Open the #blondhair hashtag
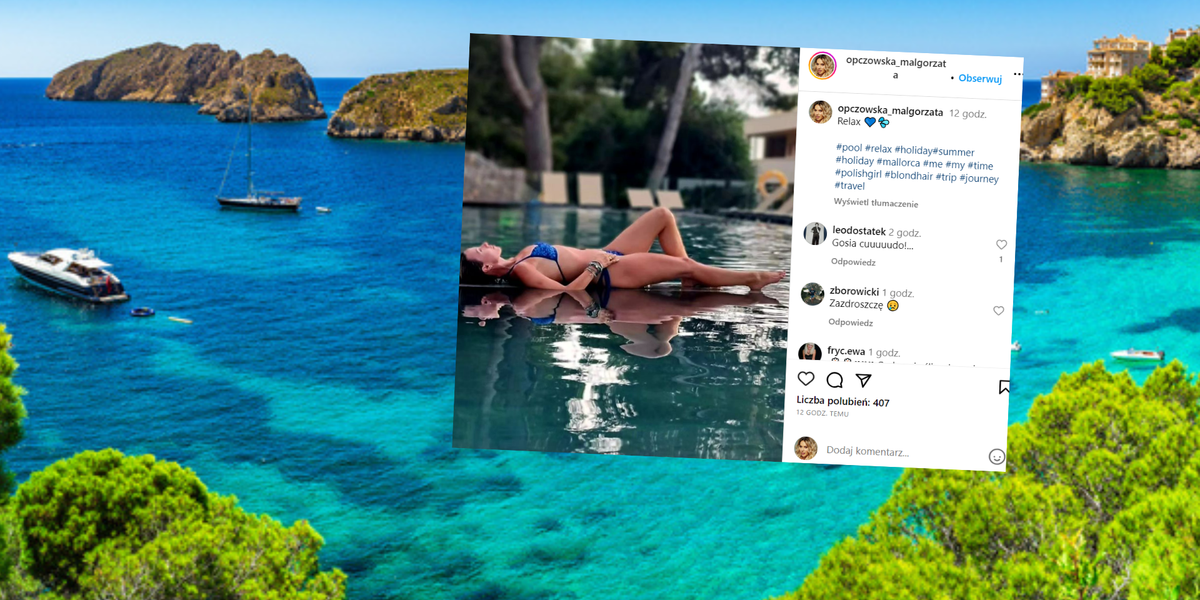 (x=909, y=175)
